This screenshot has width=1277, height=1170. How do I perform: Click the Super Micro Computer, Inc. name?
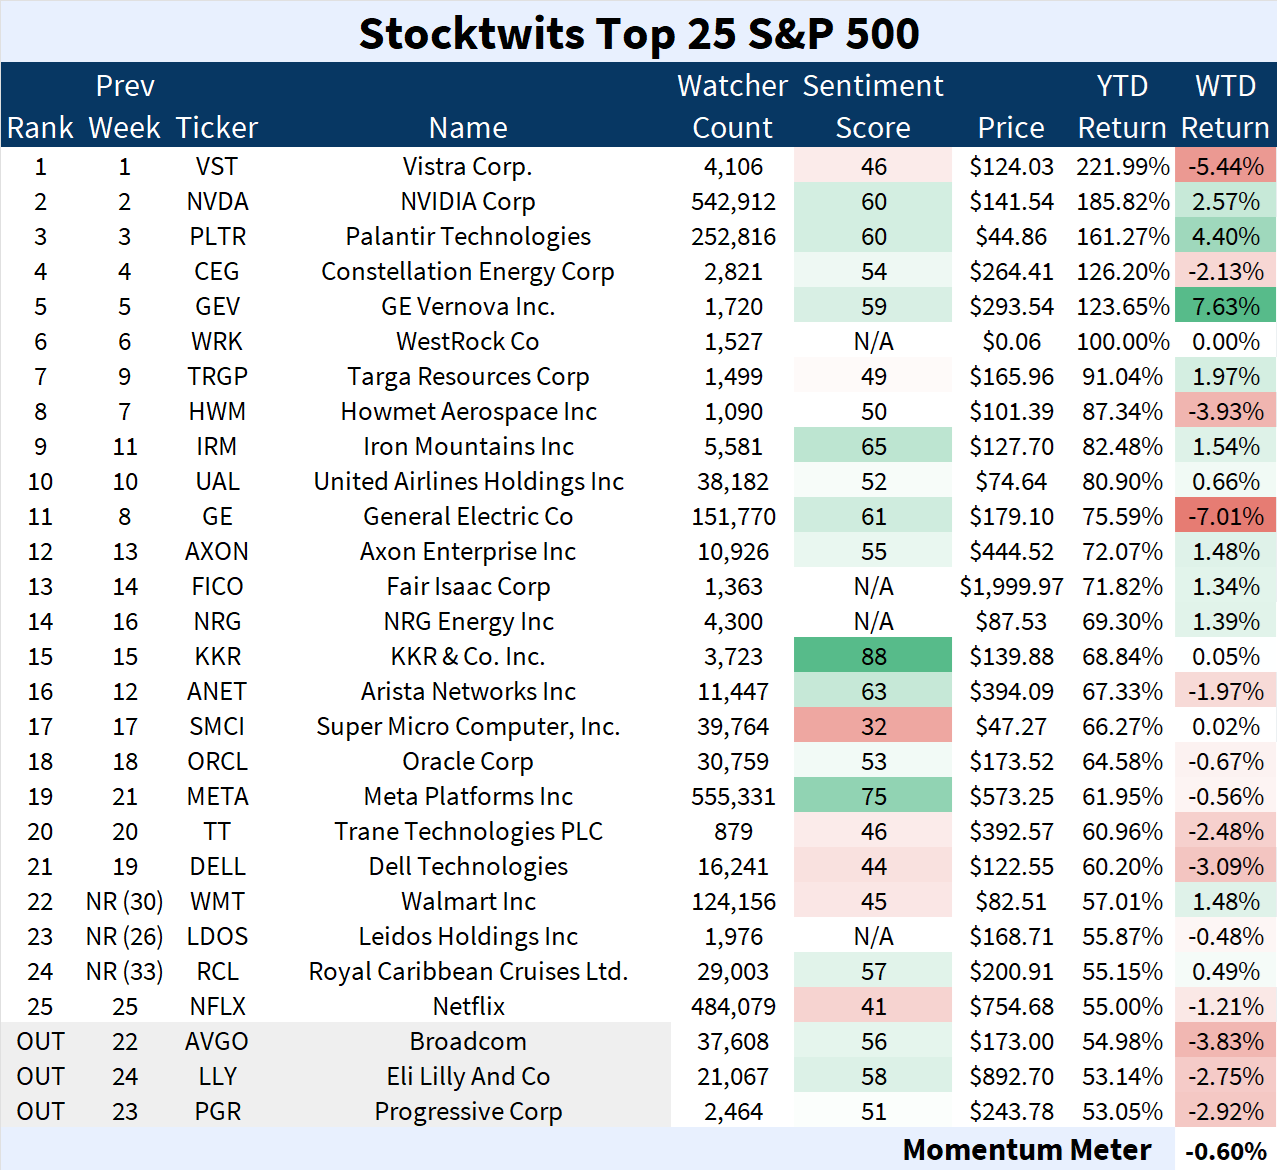click(x=467, y=727)
